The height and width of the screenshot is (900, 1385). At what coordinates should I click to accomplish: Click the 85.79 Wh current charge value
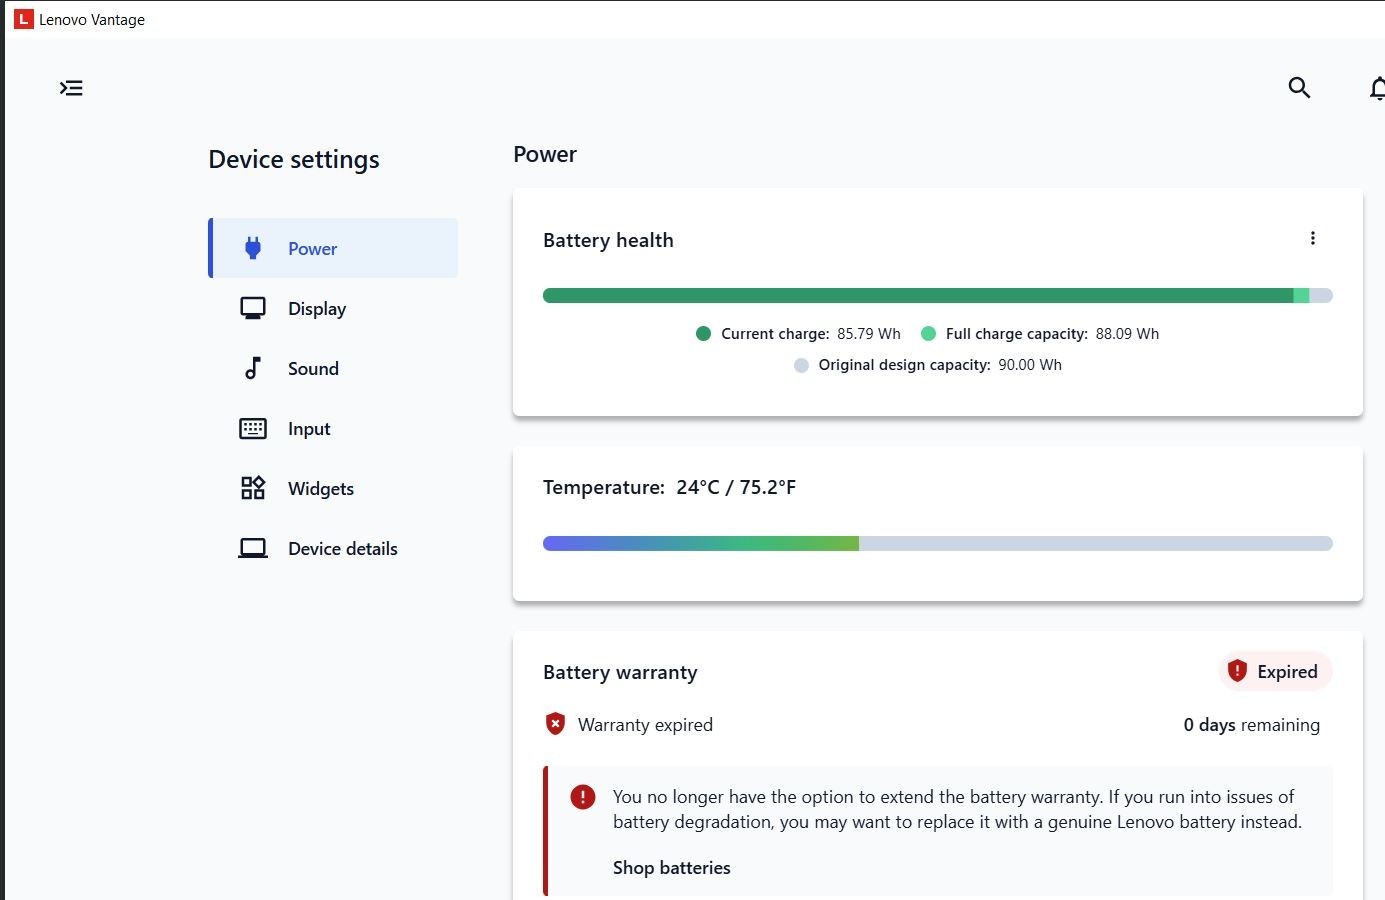click(869, 334)
